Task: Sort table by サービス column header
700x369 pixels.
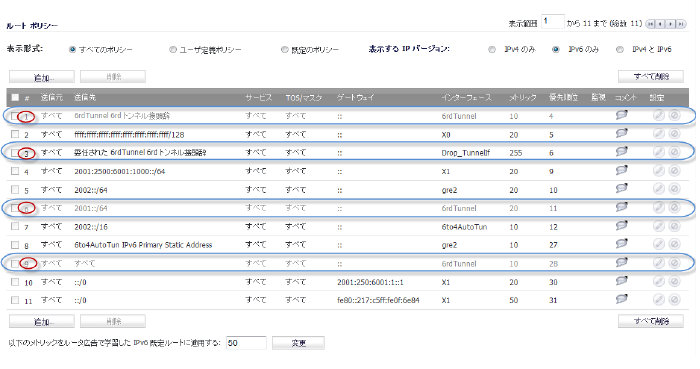Action: click(258, 97)
